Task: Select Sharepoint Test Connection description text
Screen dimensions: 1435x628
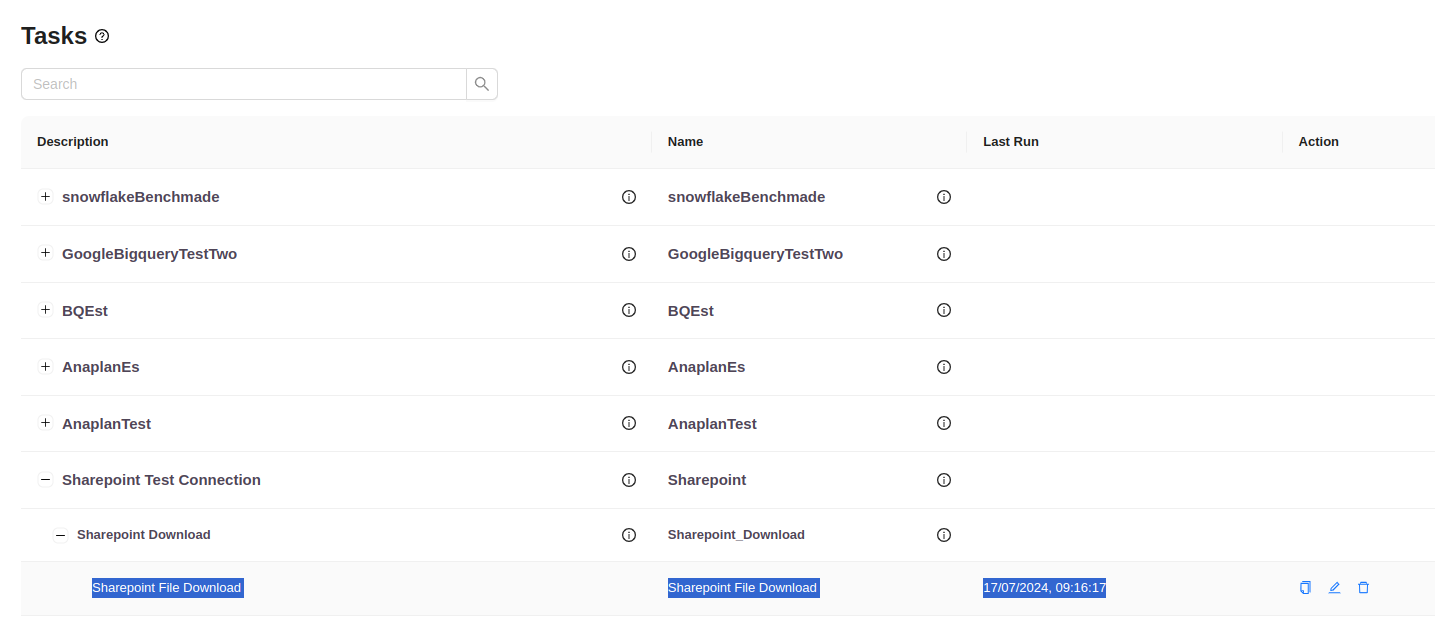Action: point(161,480)
